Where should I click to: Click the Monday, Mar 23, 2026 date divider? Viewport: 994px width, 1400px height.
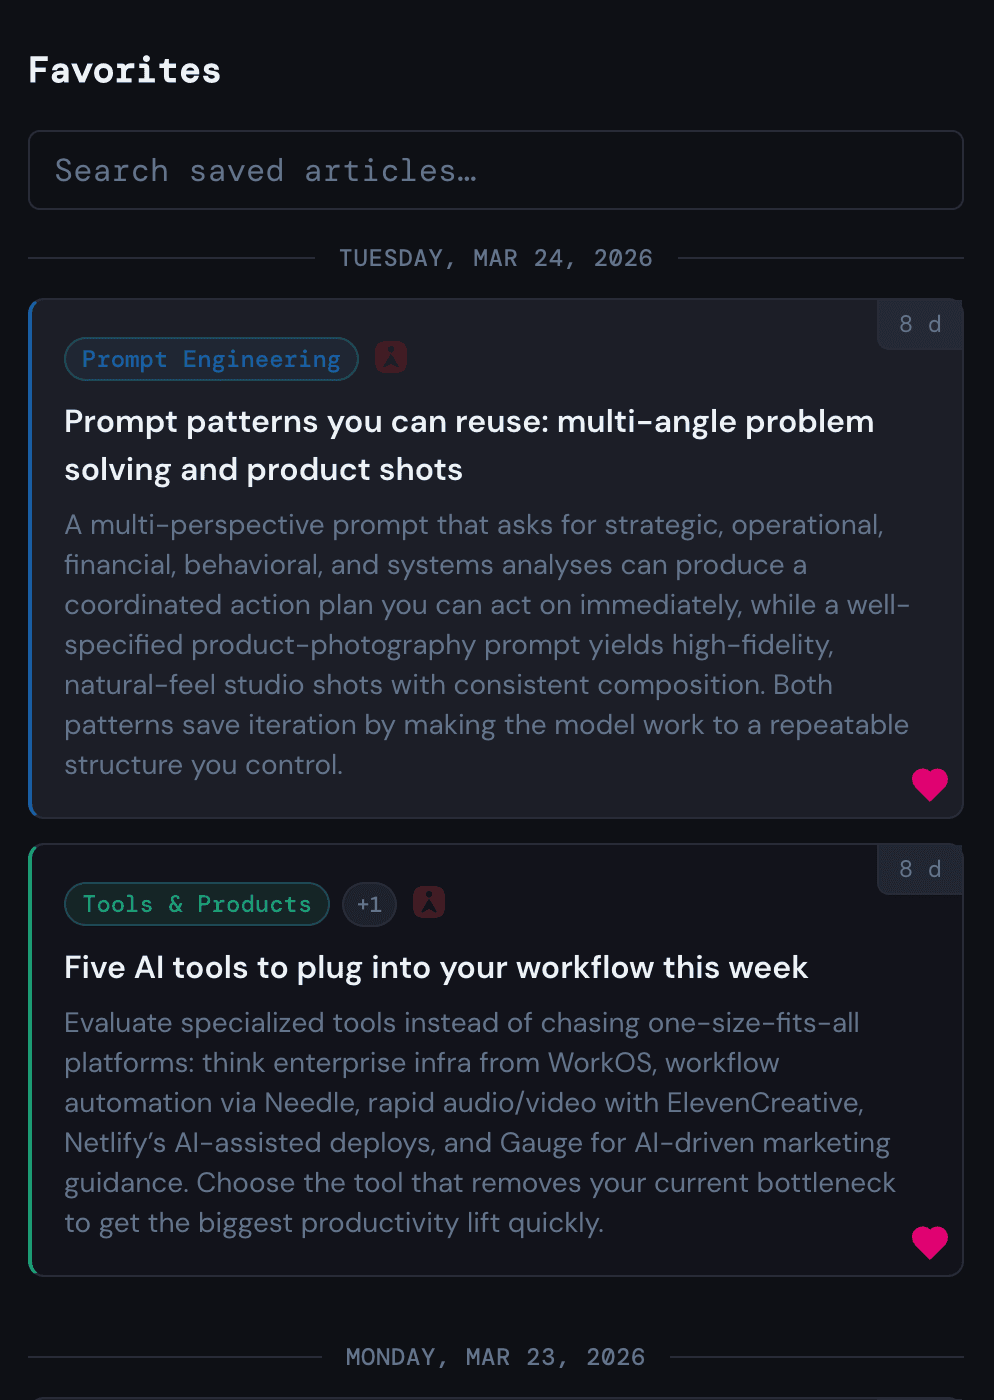[495, 1357]
